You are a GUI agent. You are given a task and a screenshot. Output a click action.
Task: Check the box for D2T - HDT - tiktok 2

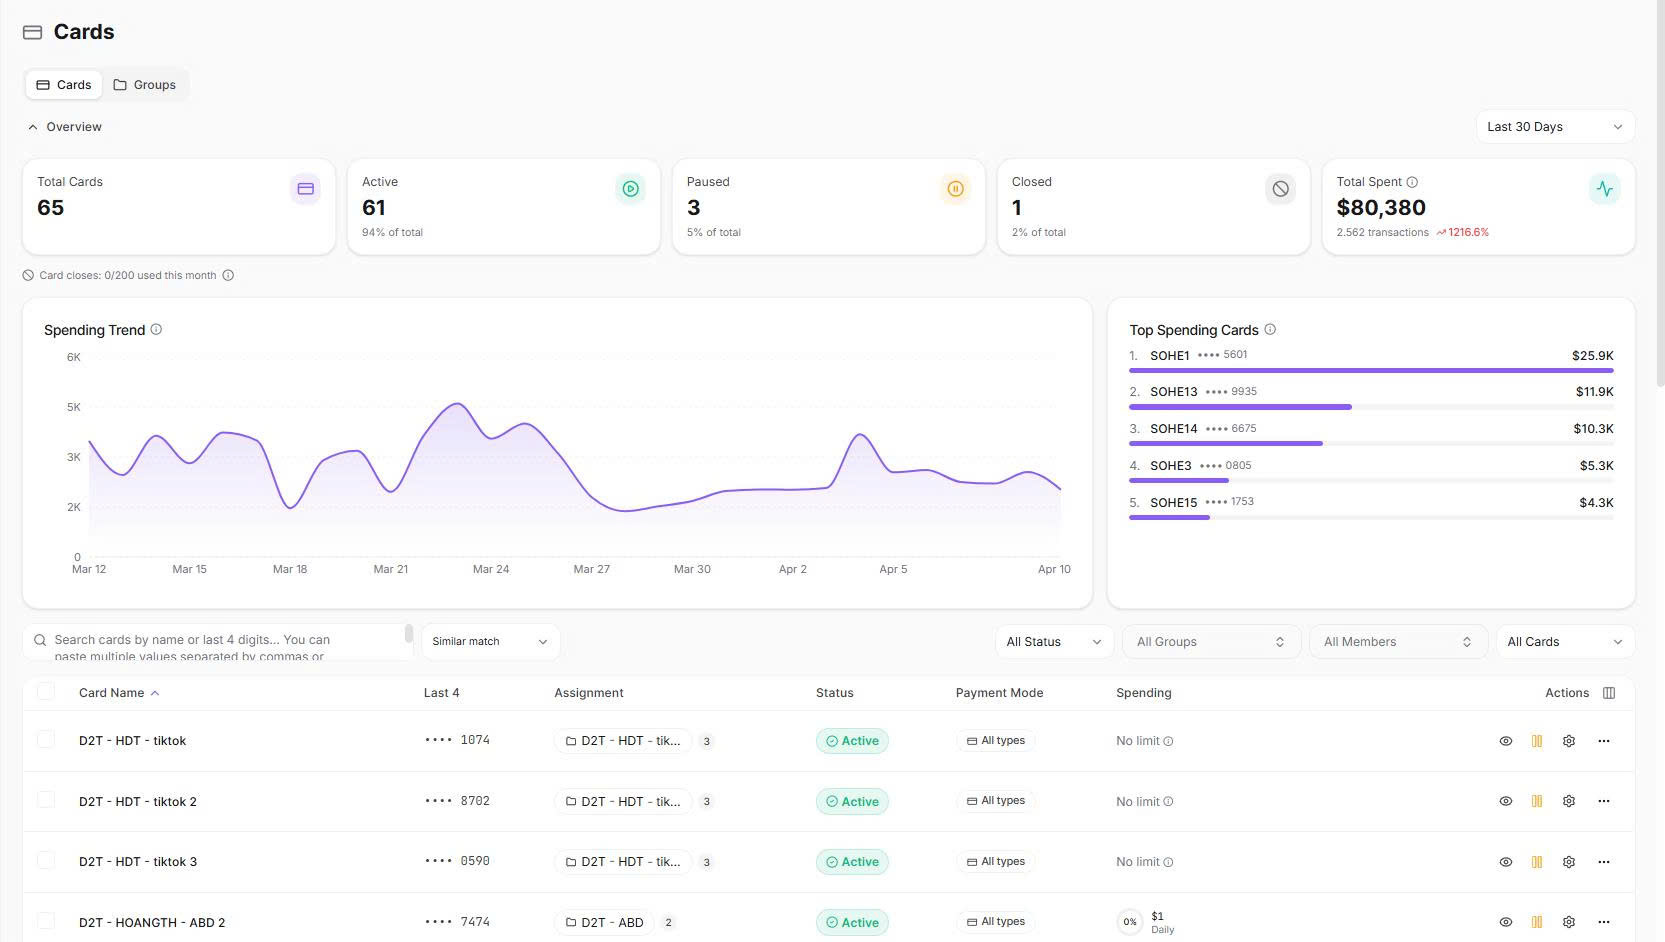point(46,800)
